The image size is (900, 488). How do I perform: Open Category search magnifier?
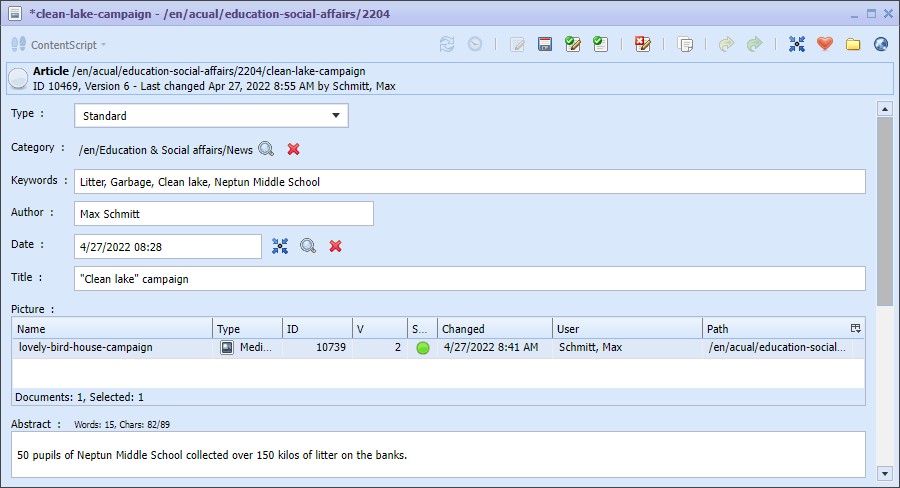(266, 149)
